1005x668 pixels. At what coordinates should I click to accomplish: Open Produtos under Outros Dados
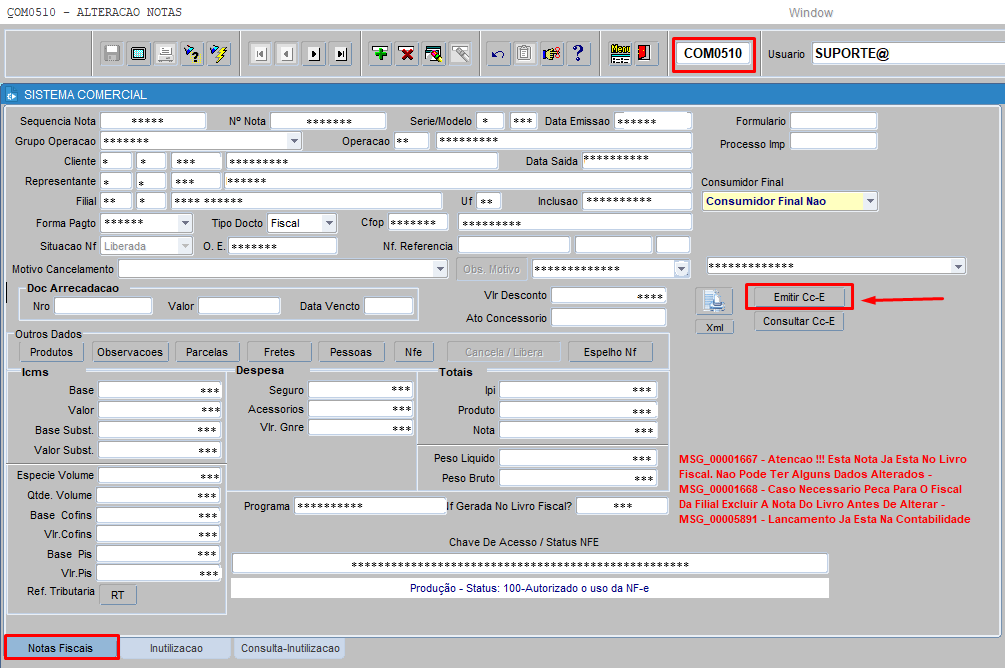[51, 352]
